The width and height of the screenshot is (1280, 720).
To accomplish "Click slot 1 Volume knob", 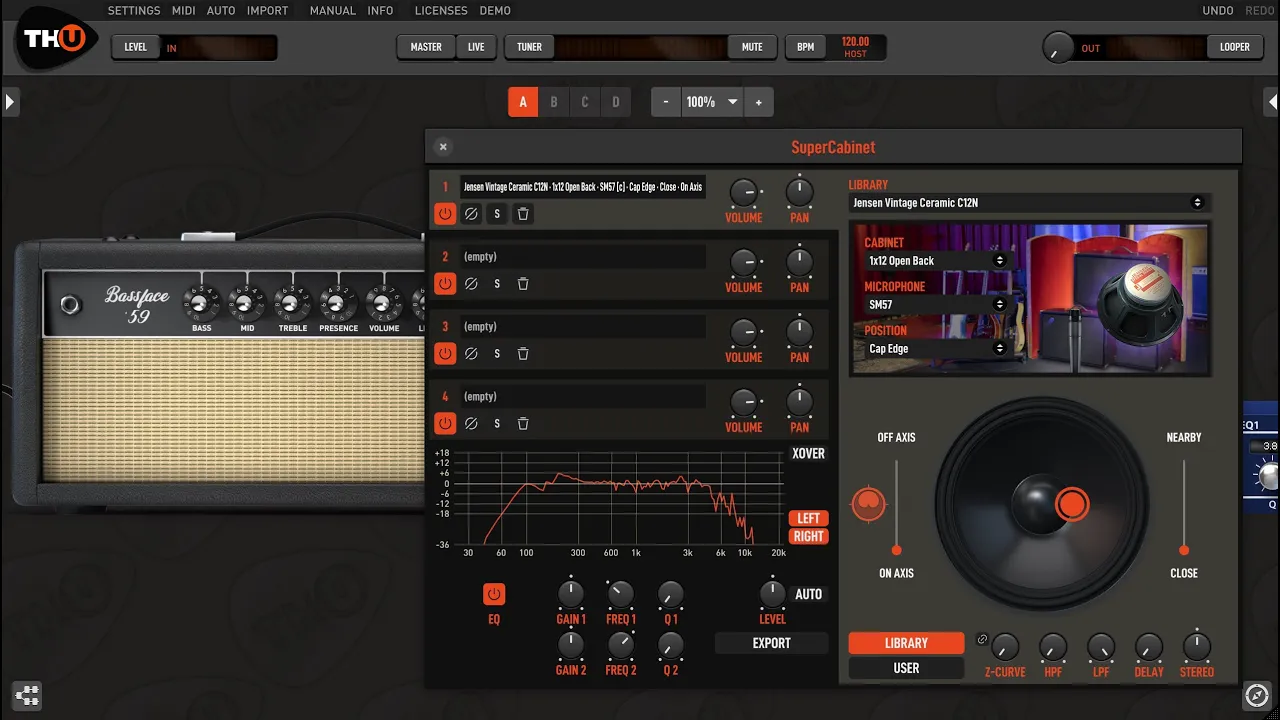I will point(743,193).
